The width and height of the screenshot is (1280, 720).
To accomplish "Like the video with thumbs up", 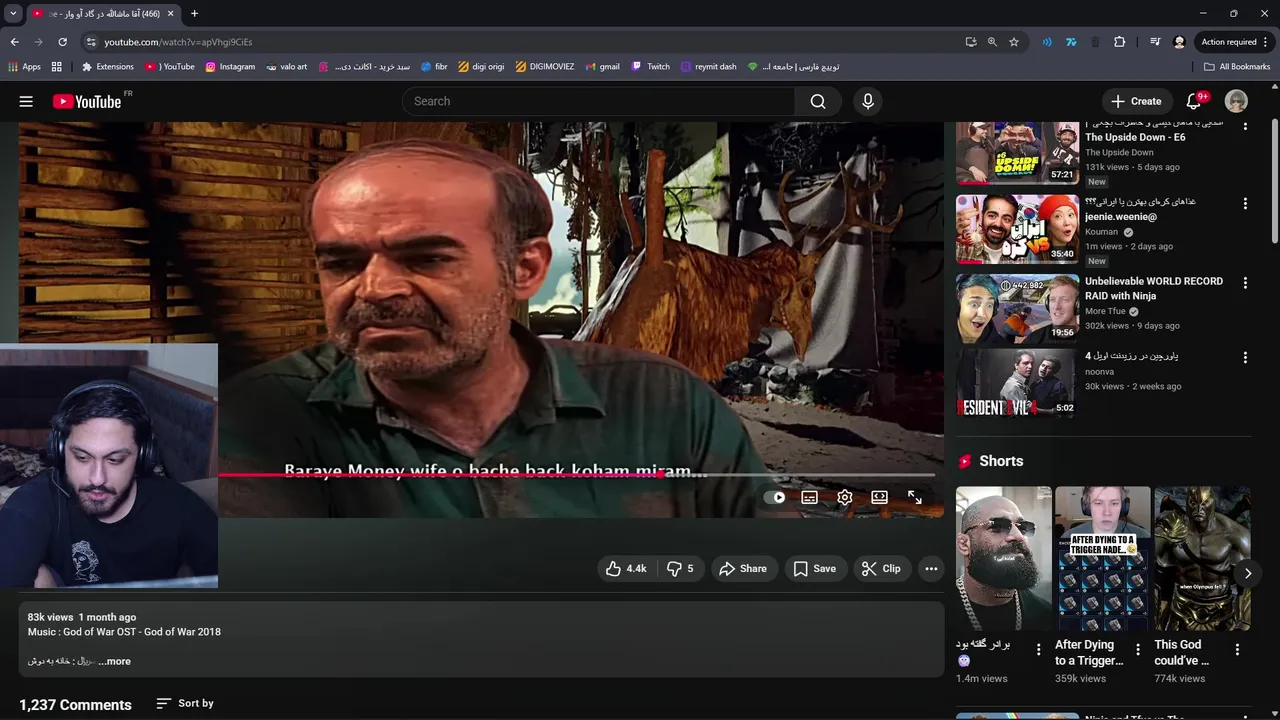I will coord(626,568).
